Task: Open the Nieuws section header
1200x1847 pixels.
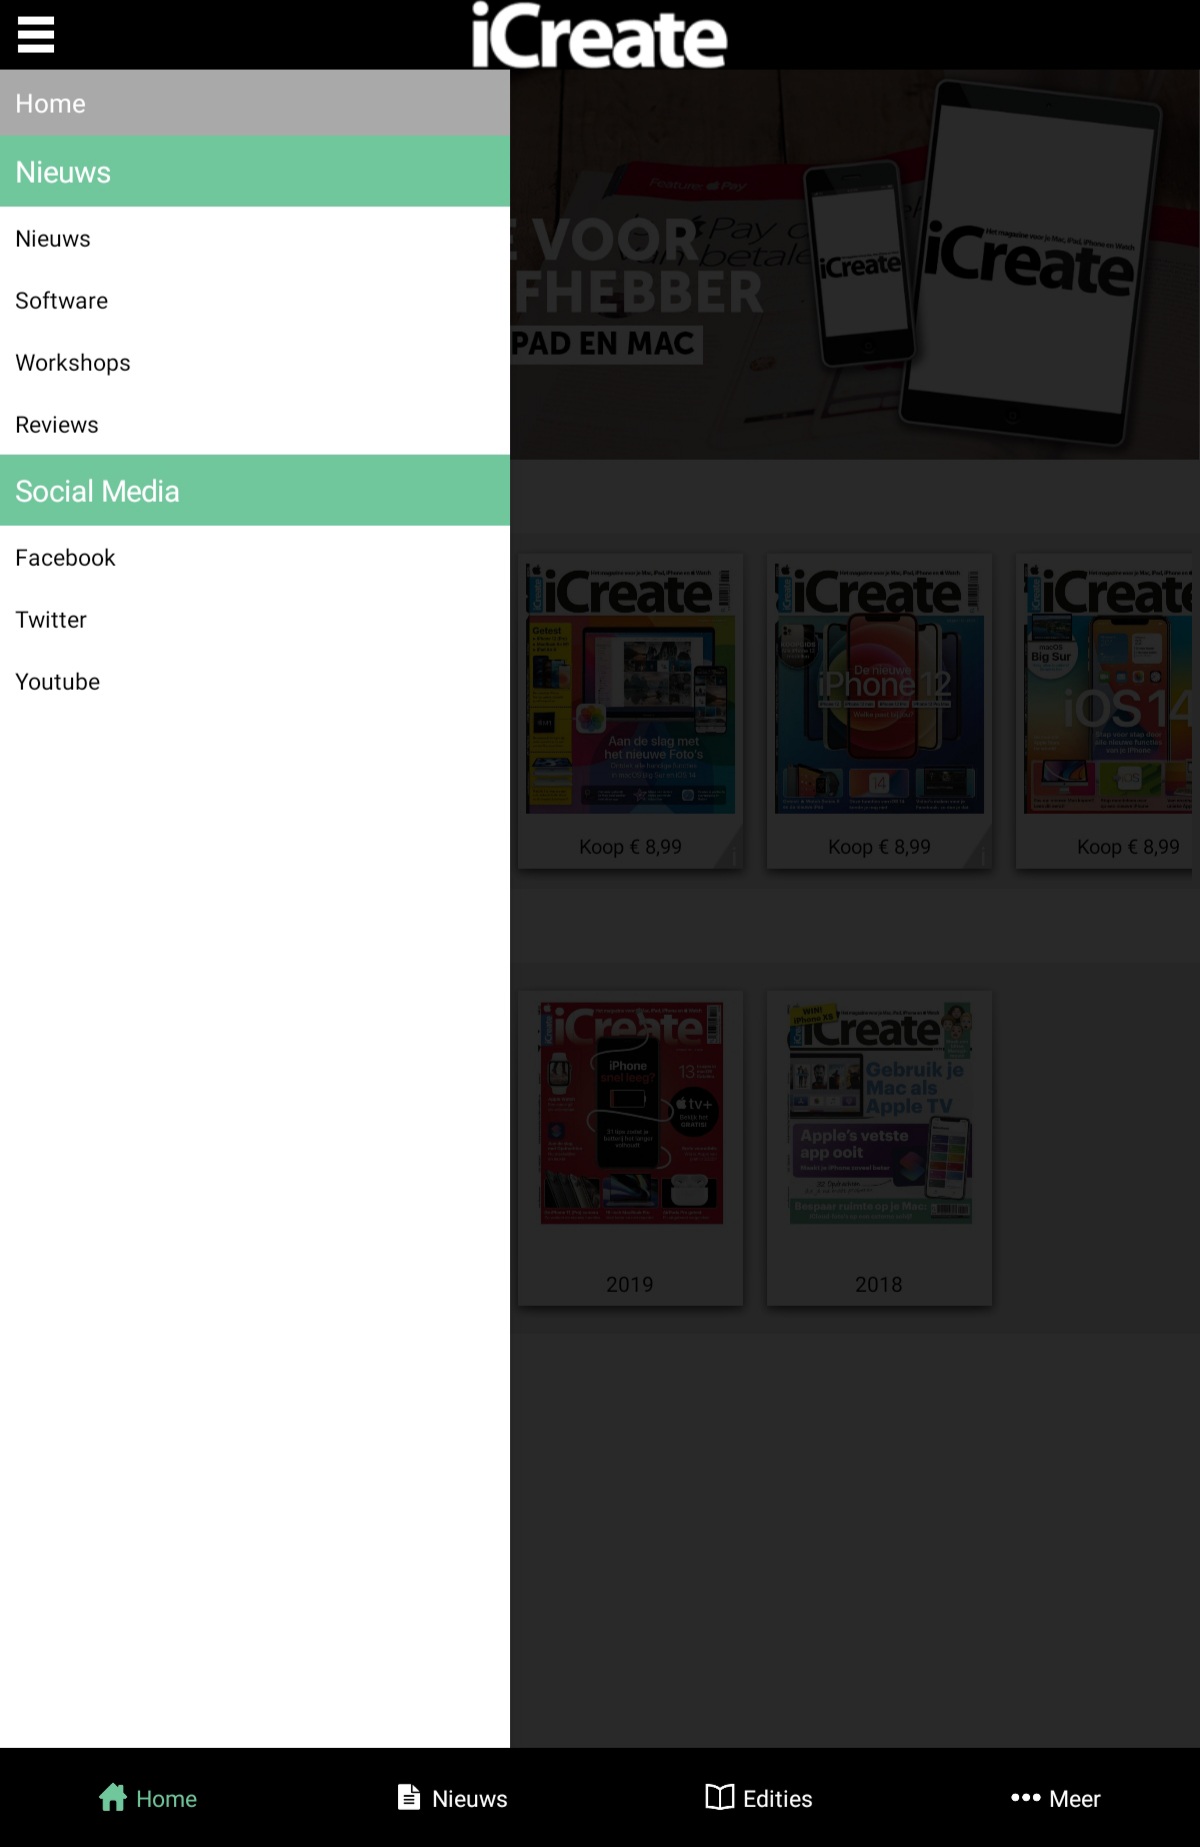Action: tap(255, 172)
